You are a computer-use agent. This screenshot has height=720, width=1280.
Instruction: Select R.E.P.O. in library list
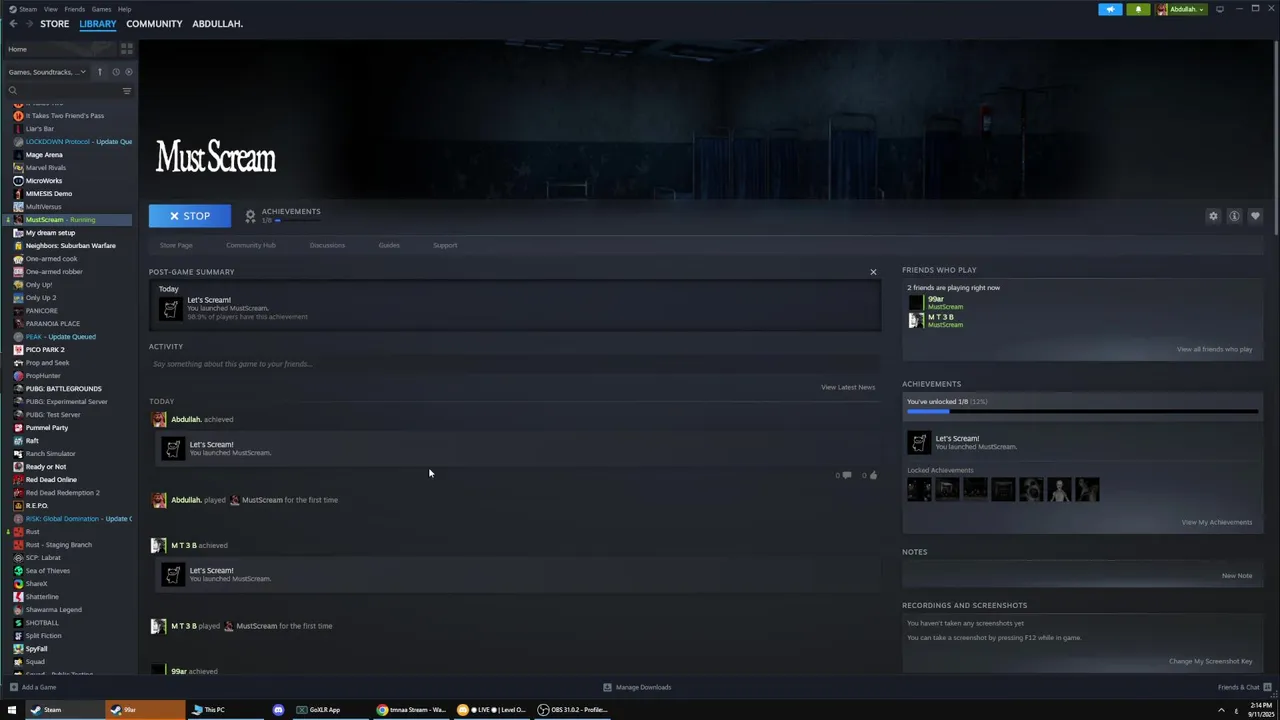pos(36,506)
